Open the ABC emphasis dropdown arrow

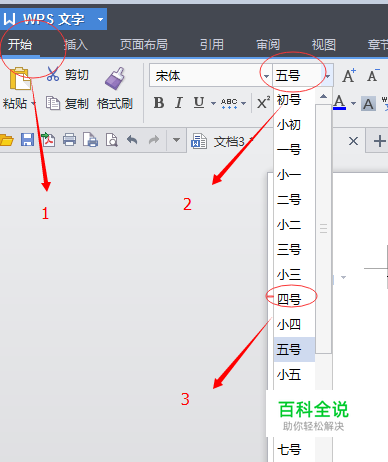tap(244, 104)
